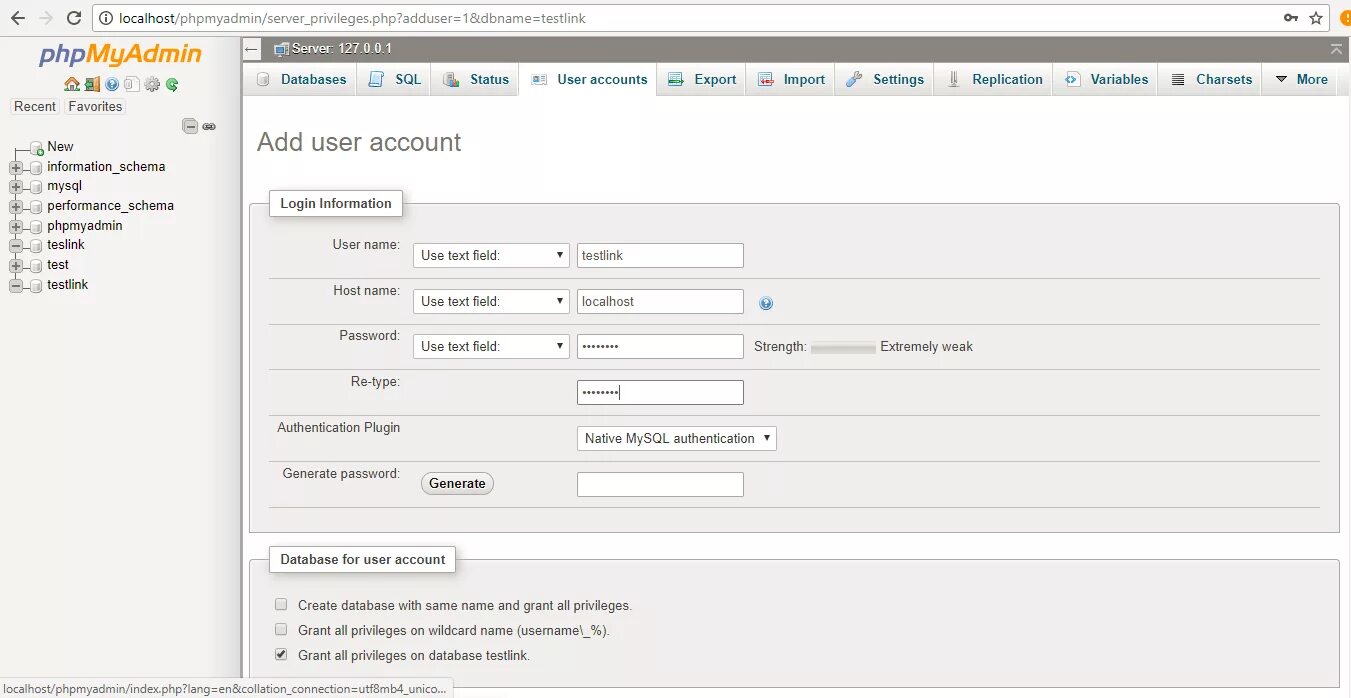Check Create database with same name option

pos(281,605)
